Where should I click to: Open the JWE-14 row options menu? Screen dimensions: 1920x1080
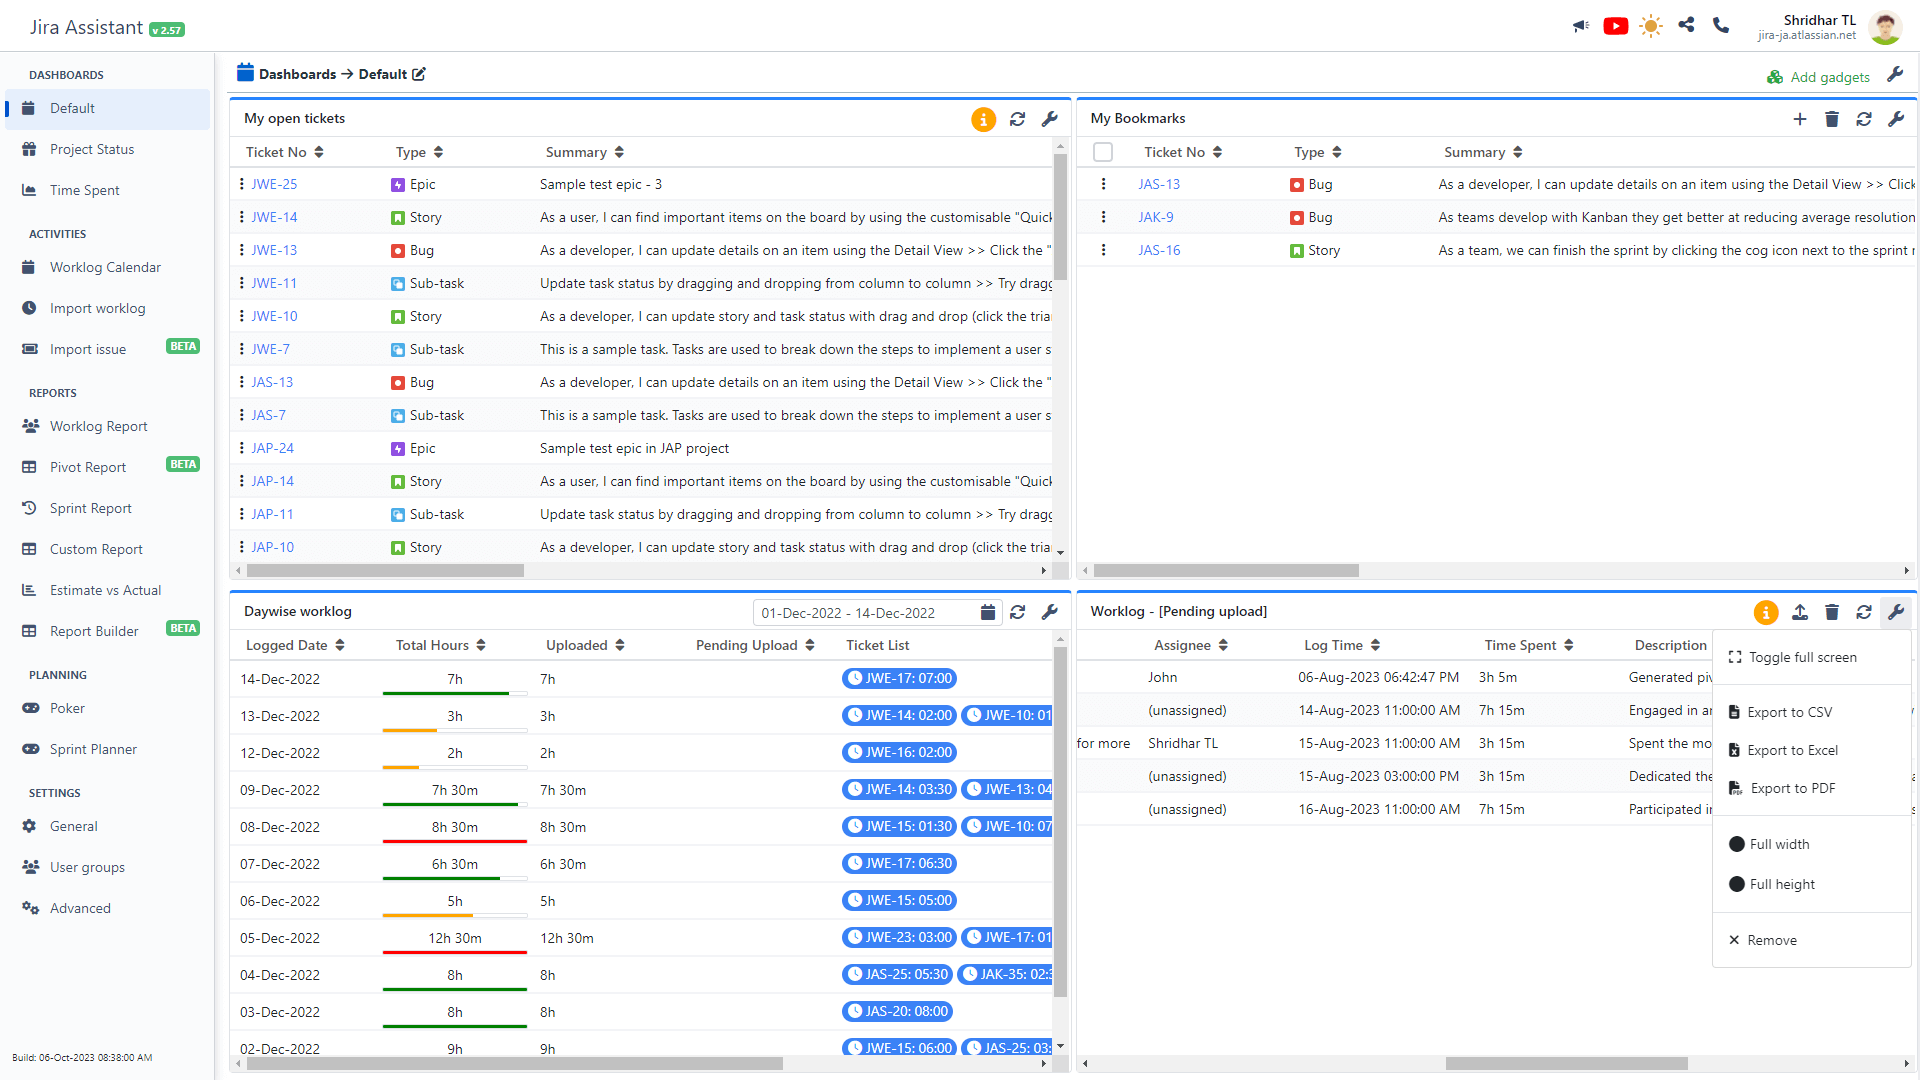click(240, 217)
